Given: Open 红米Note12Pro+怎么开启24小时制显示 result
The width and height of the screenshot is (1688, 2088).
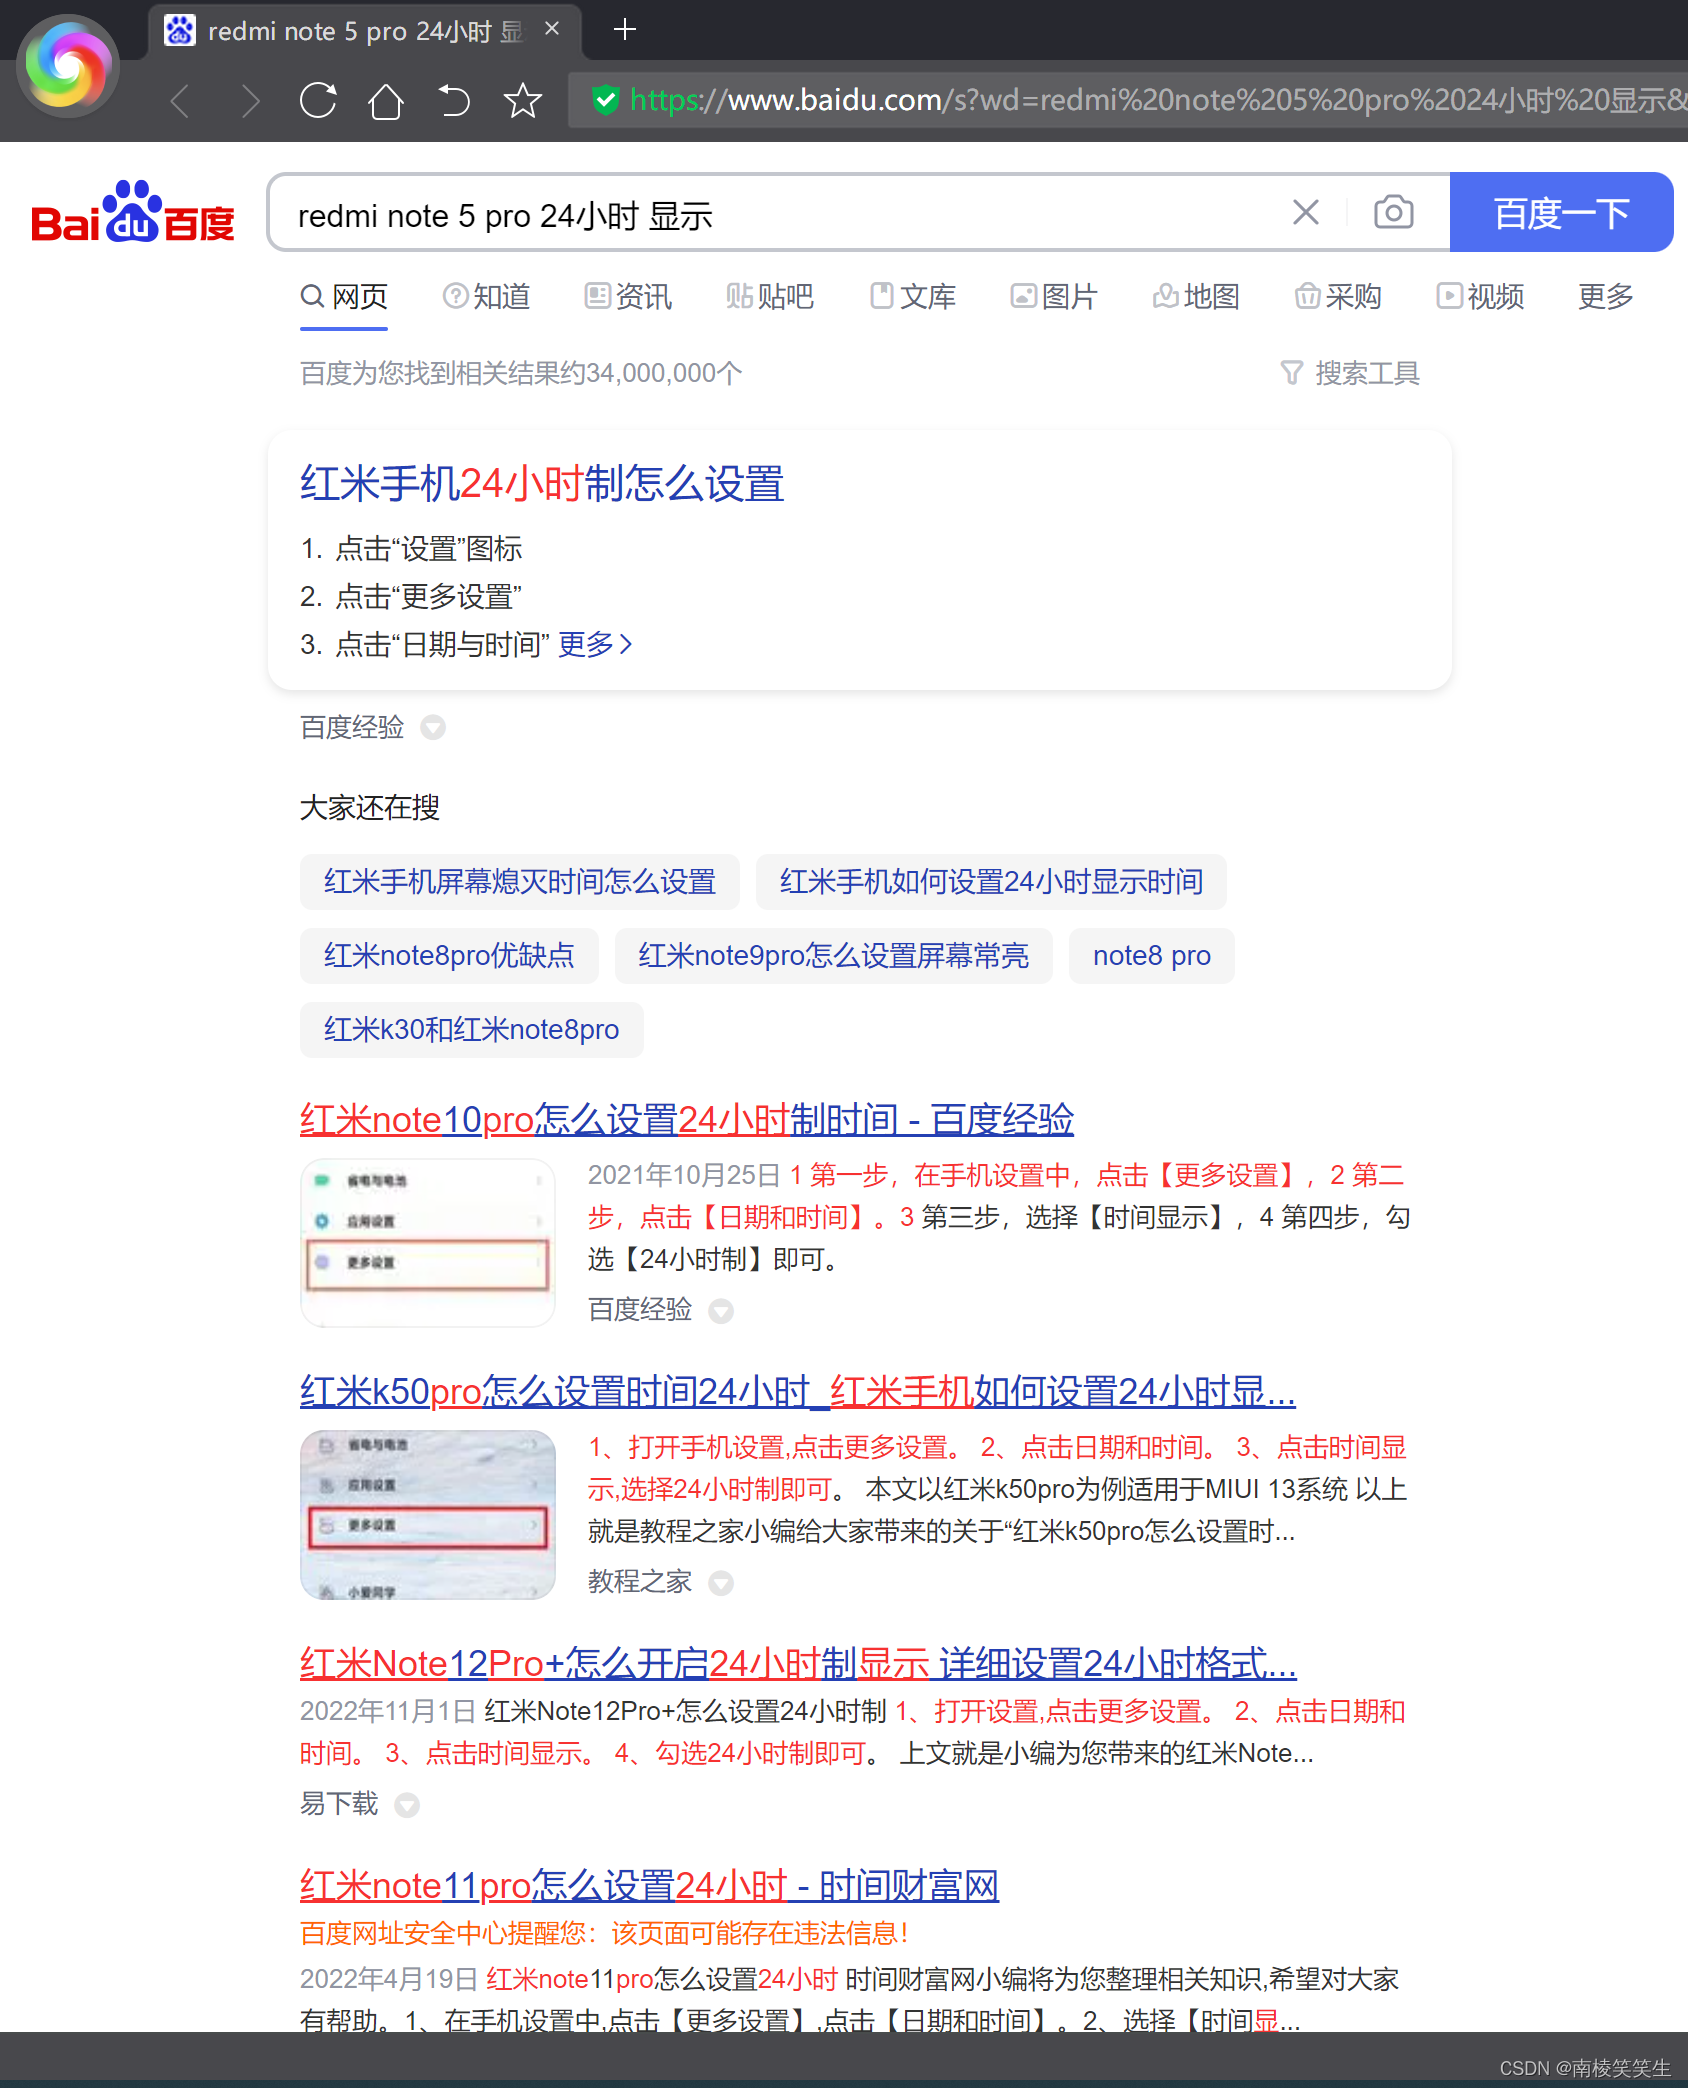Looking at the screenshot, I should click(798, 1663).
